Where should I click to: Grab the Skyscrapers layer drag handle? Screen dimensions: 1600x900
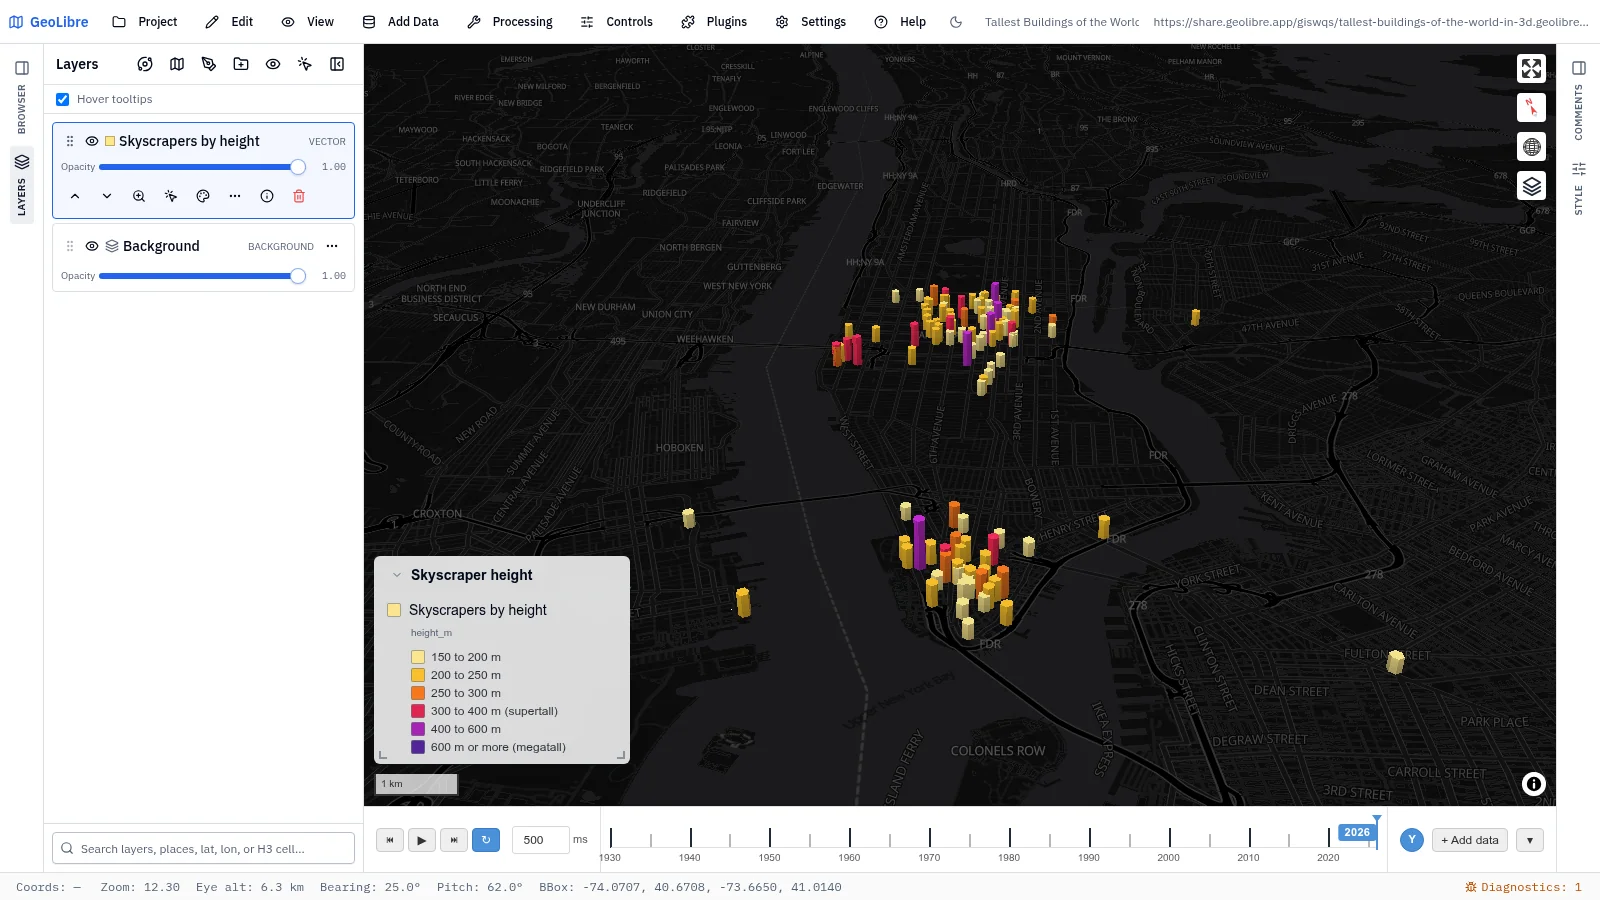pos(70,141)
